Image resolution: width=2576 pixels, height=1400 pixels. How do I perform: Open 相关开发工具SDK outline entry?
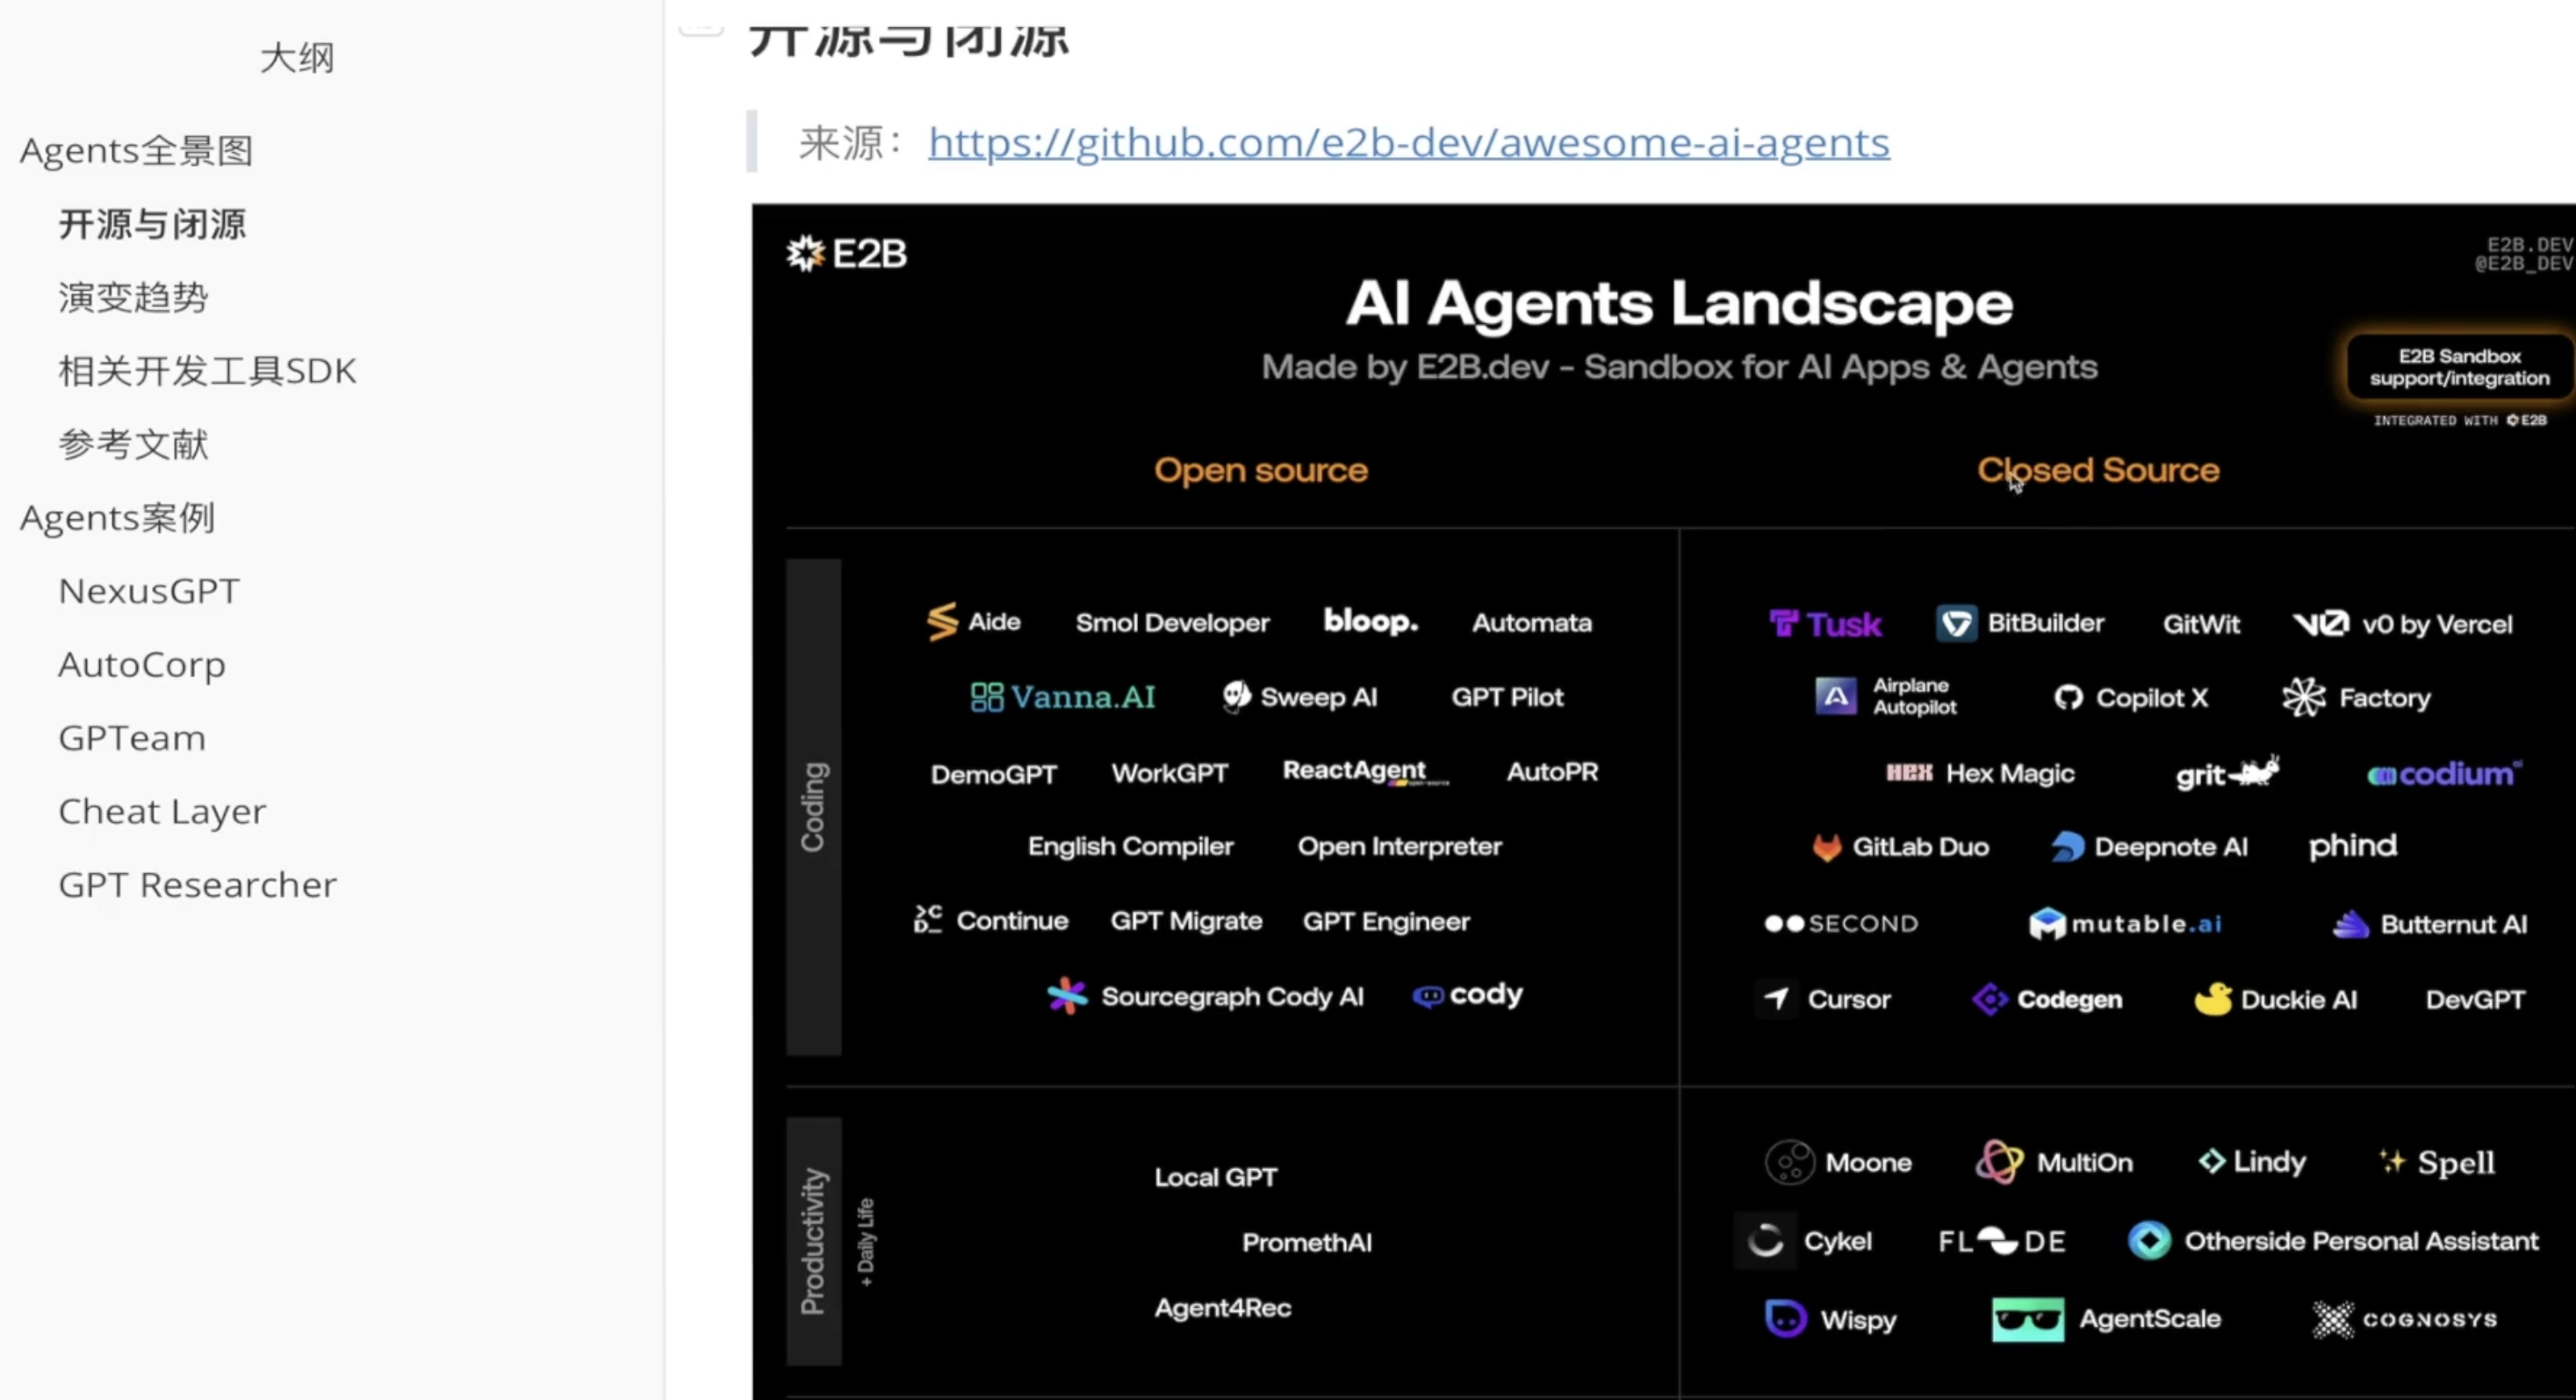click(x=207, y=371)
